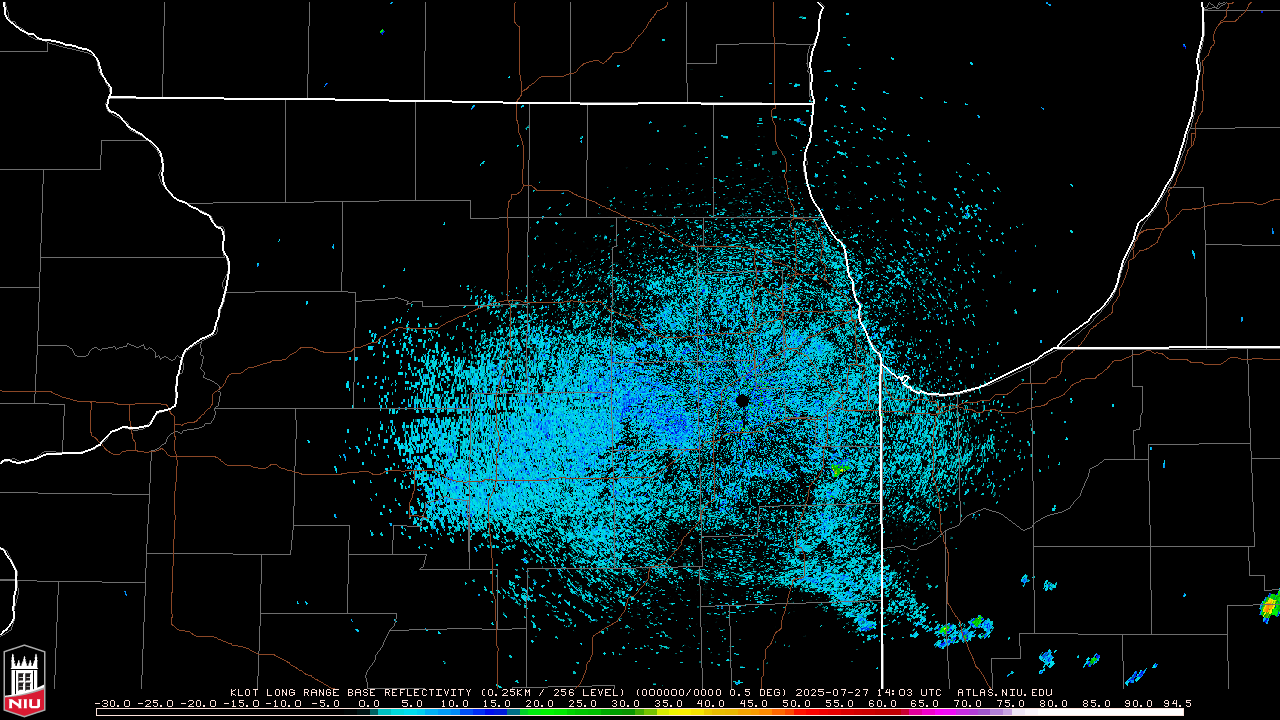
Task: Click the NIU castle logo
Action: [24, 682]
